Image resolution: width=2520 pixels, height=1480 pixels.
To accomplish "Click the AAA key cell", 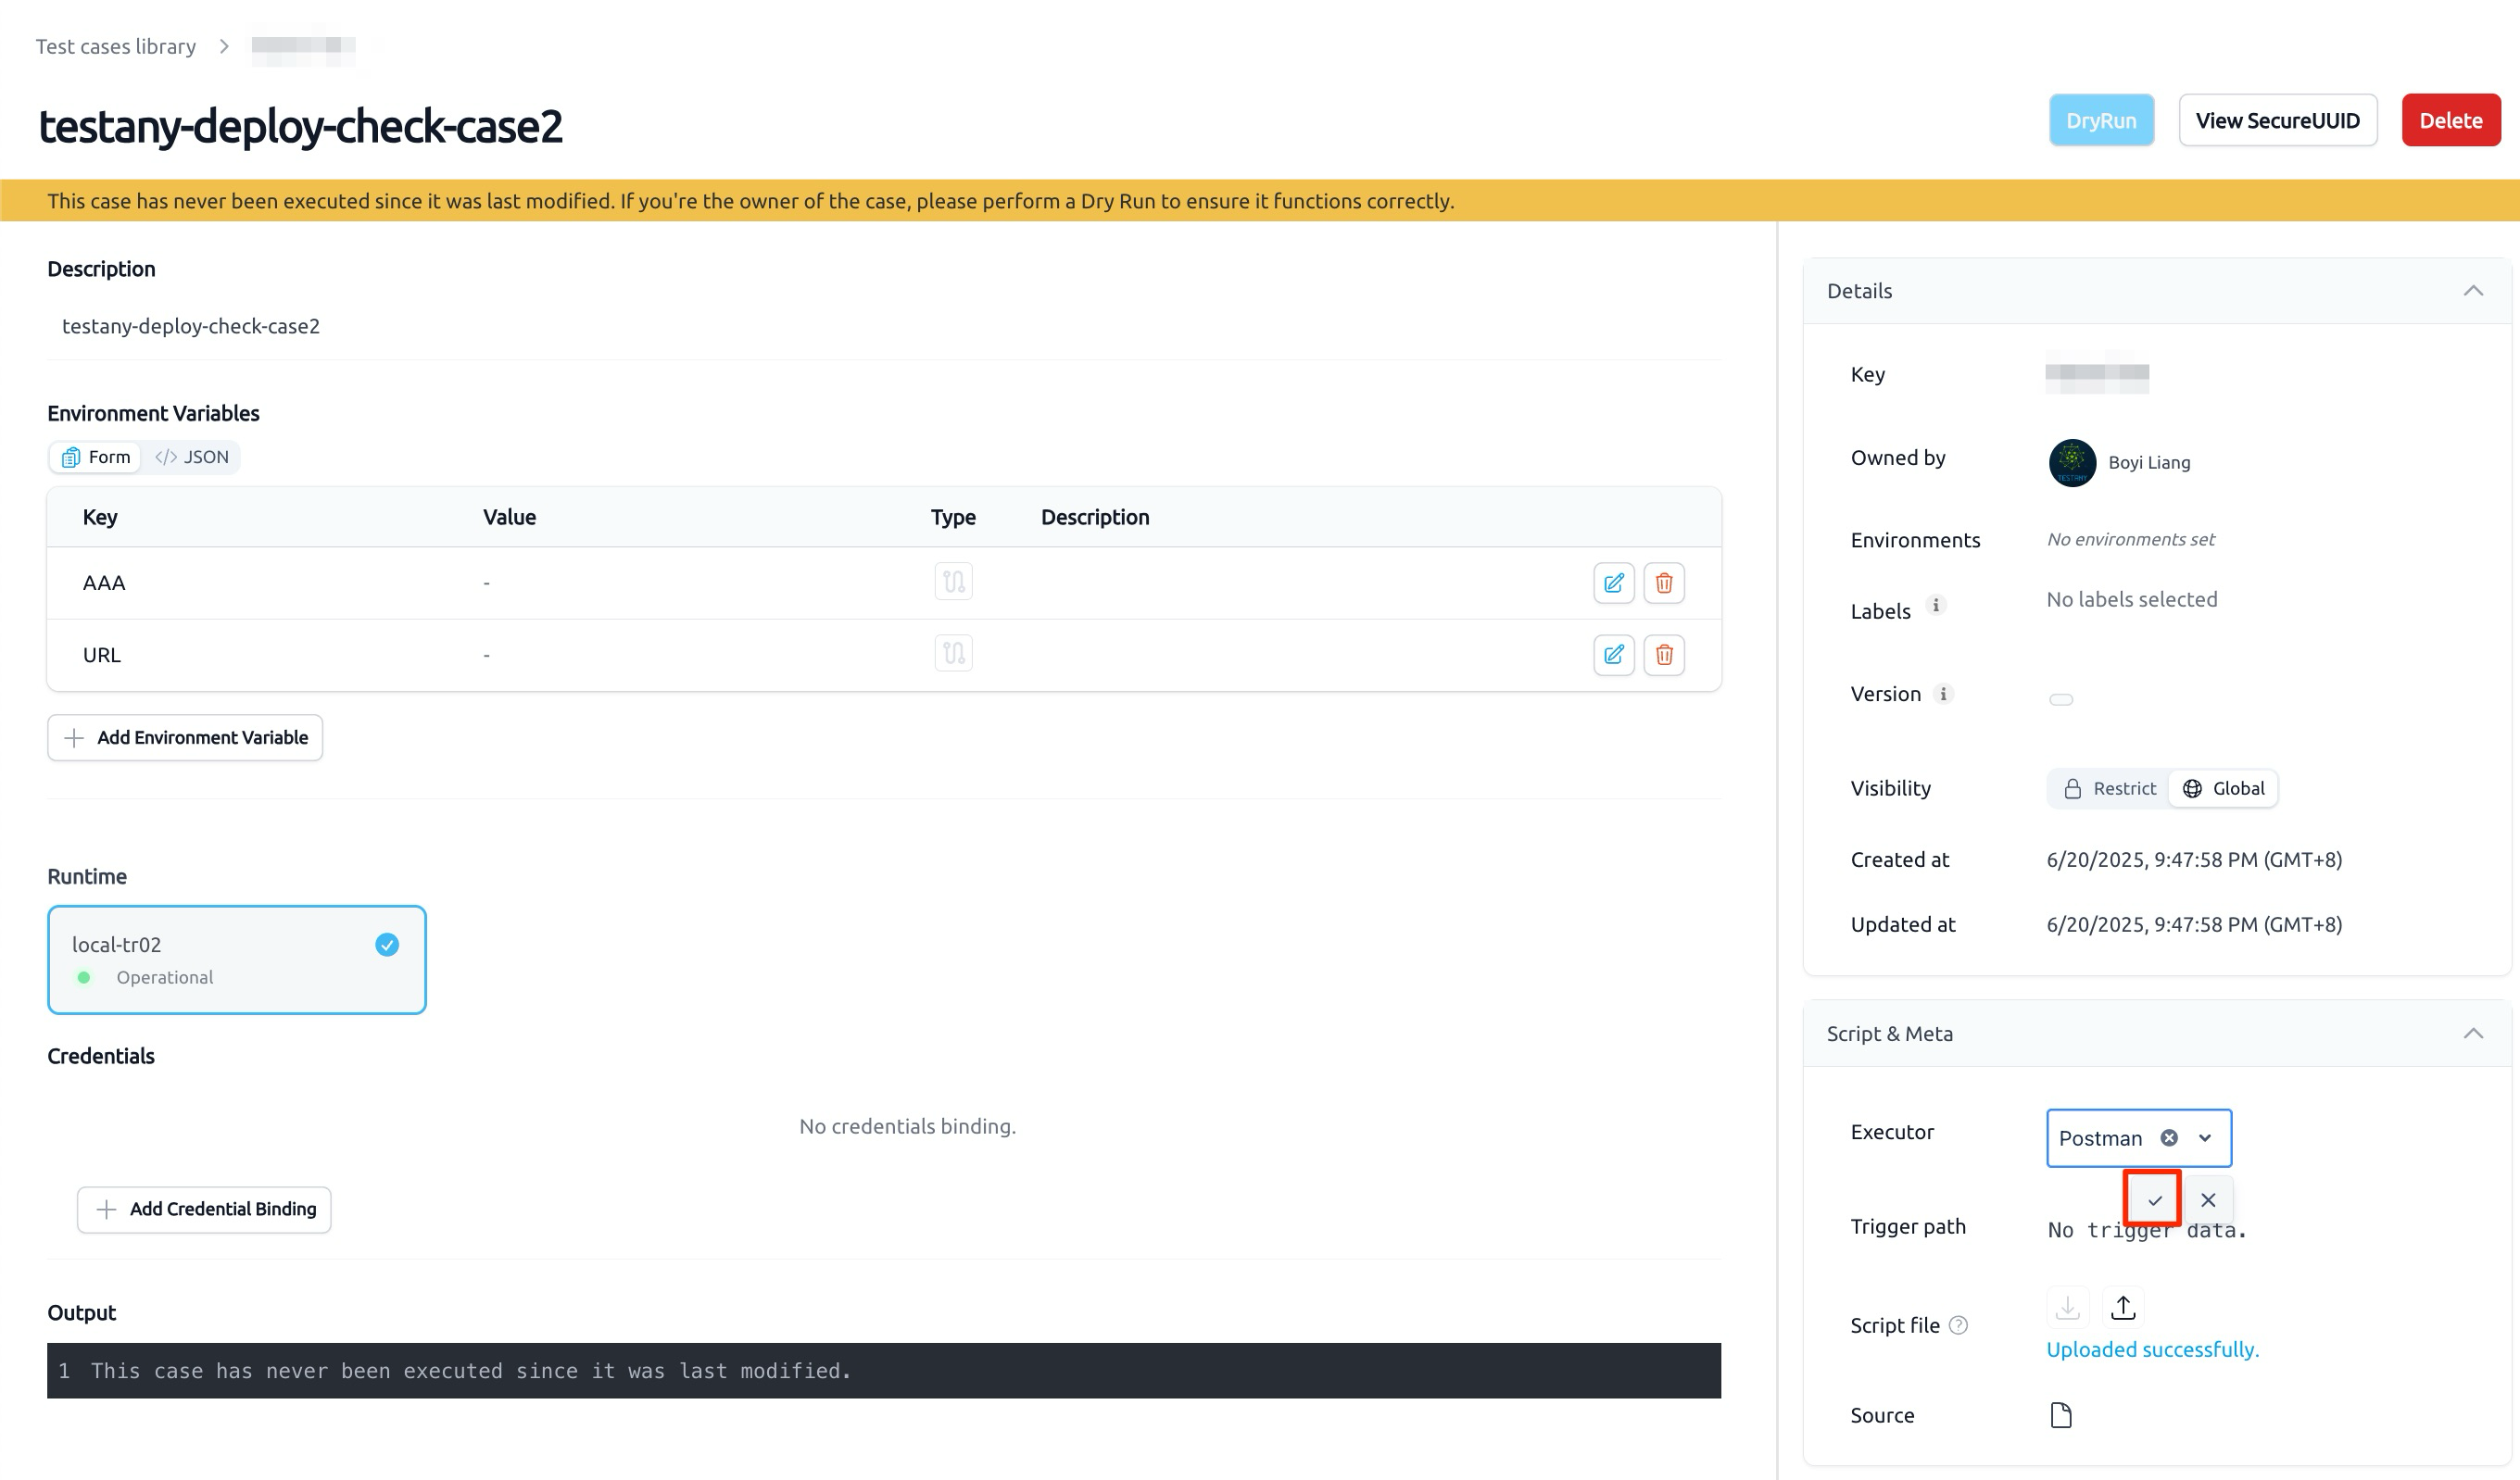I will (x=104, y=583).
